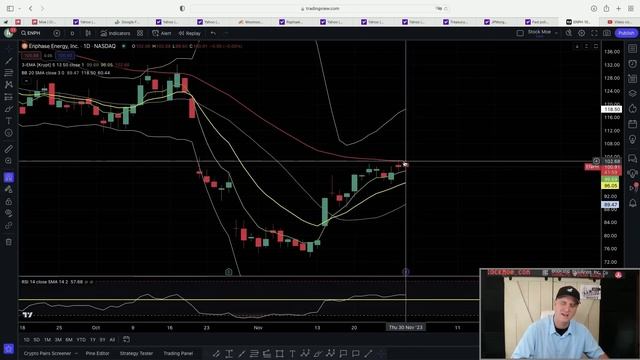This screenshot has width=640, height=360.
Task: Set the 3M date range
Action: click(x=58, y=340)
